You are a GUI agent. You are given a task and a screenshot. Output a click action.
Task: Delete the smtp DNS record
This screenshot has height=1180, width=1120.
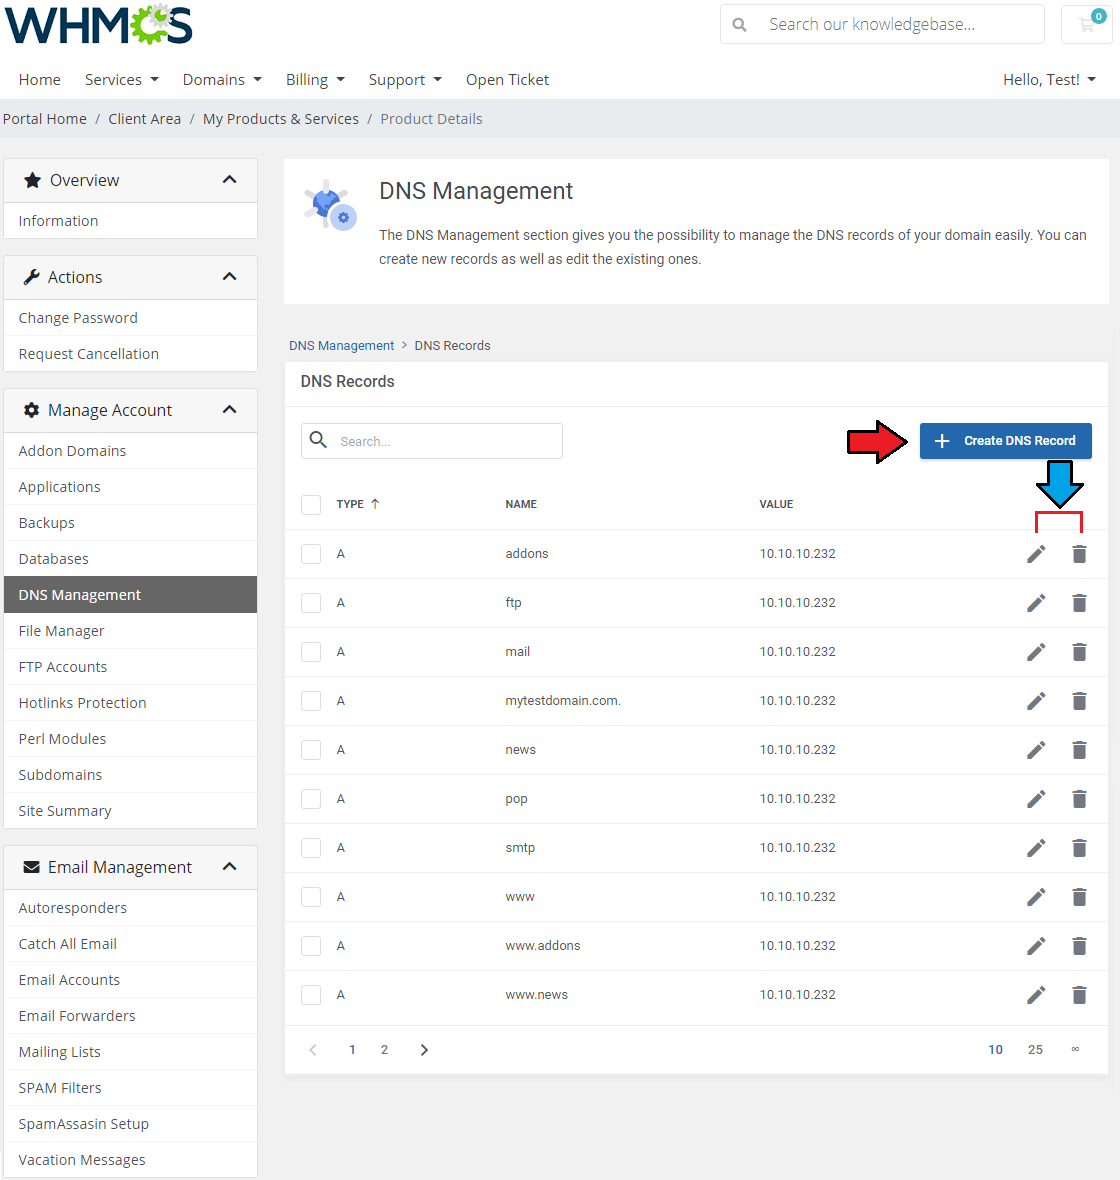click(x=1079, y=847)
